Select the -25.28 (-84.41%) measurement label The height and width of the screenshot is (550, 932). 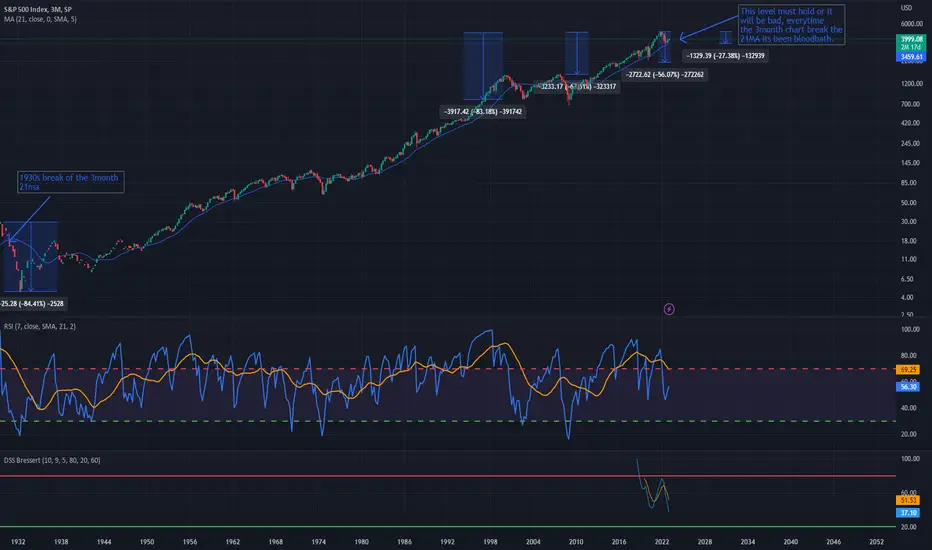(33, 304)
